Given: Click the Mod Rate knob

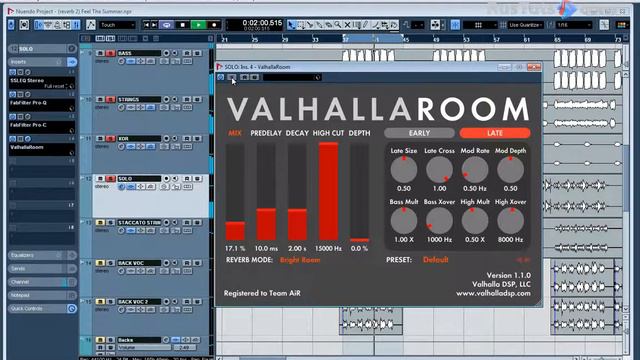Looking at the screenshot, I should coord(475,169).
